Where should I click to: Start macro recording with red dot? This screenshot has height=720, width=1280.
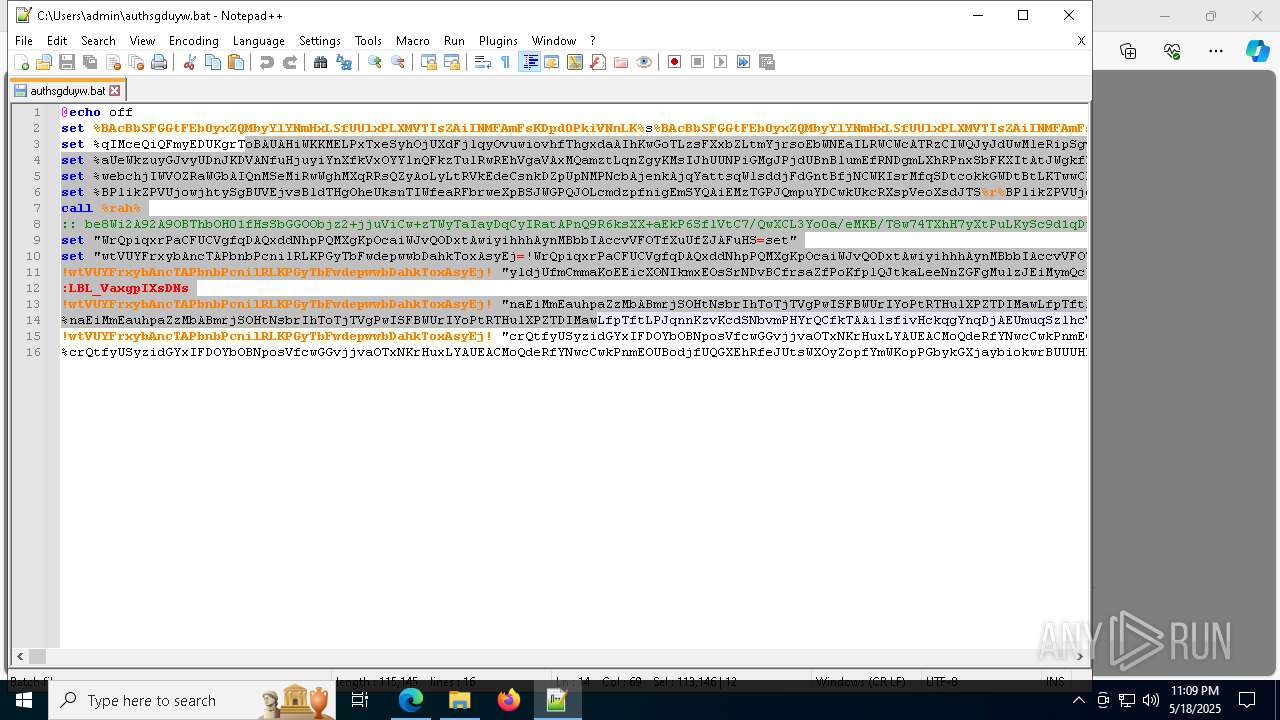(675, 62)
